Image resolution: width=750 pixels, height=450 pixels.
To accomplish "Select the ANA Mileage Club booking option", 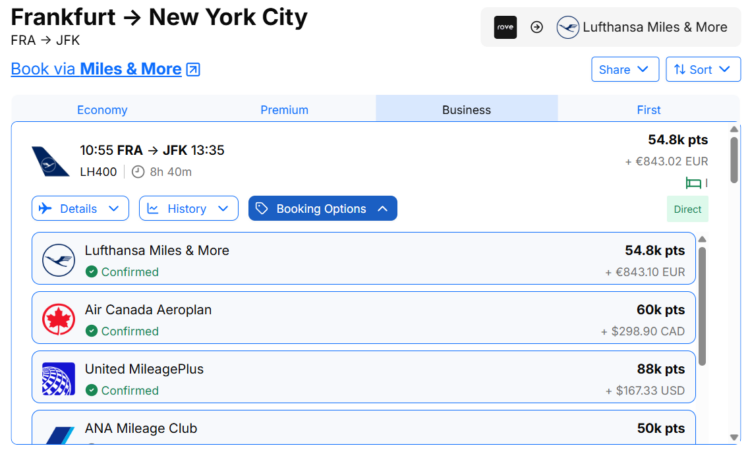I will (x=364, y=427).
